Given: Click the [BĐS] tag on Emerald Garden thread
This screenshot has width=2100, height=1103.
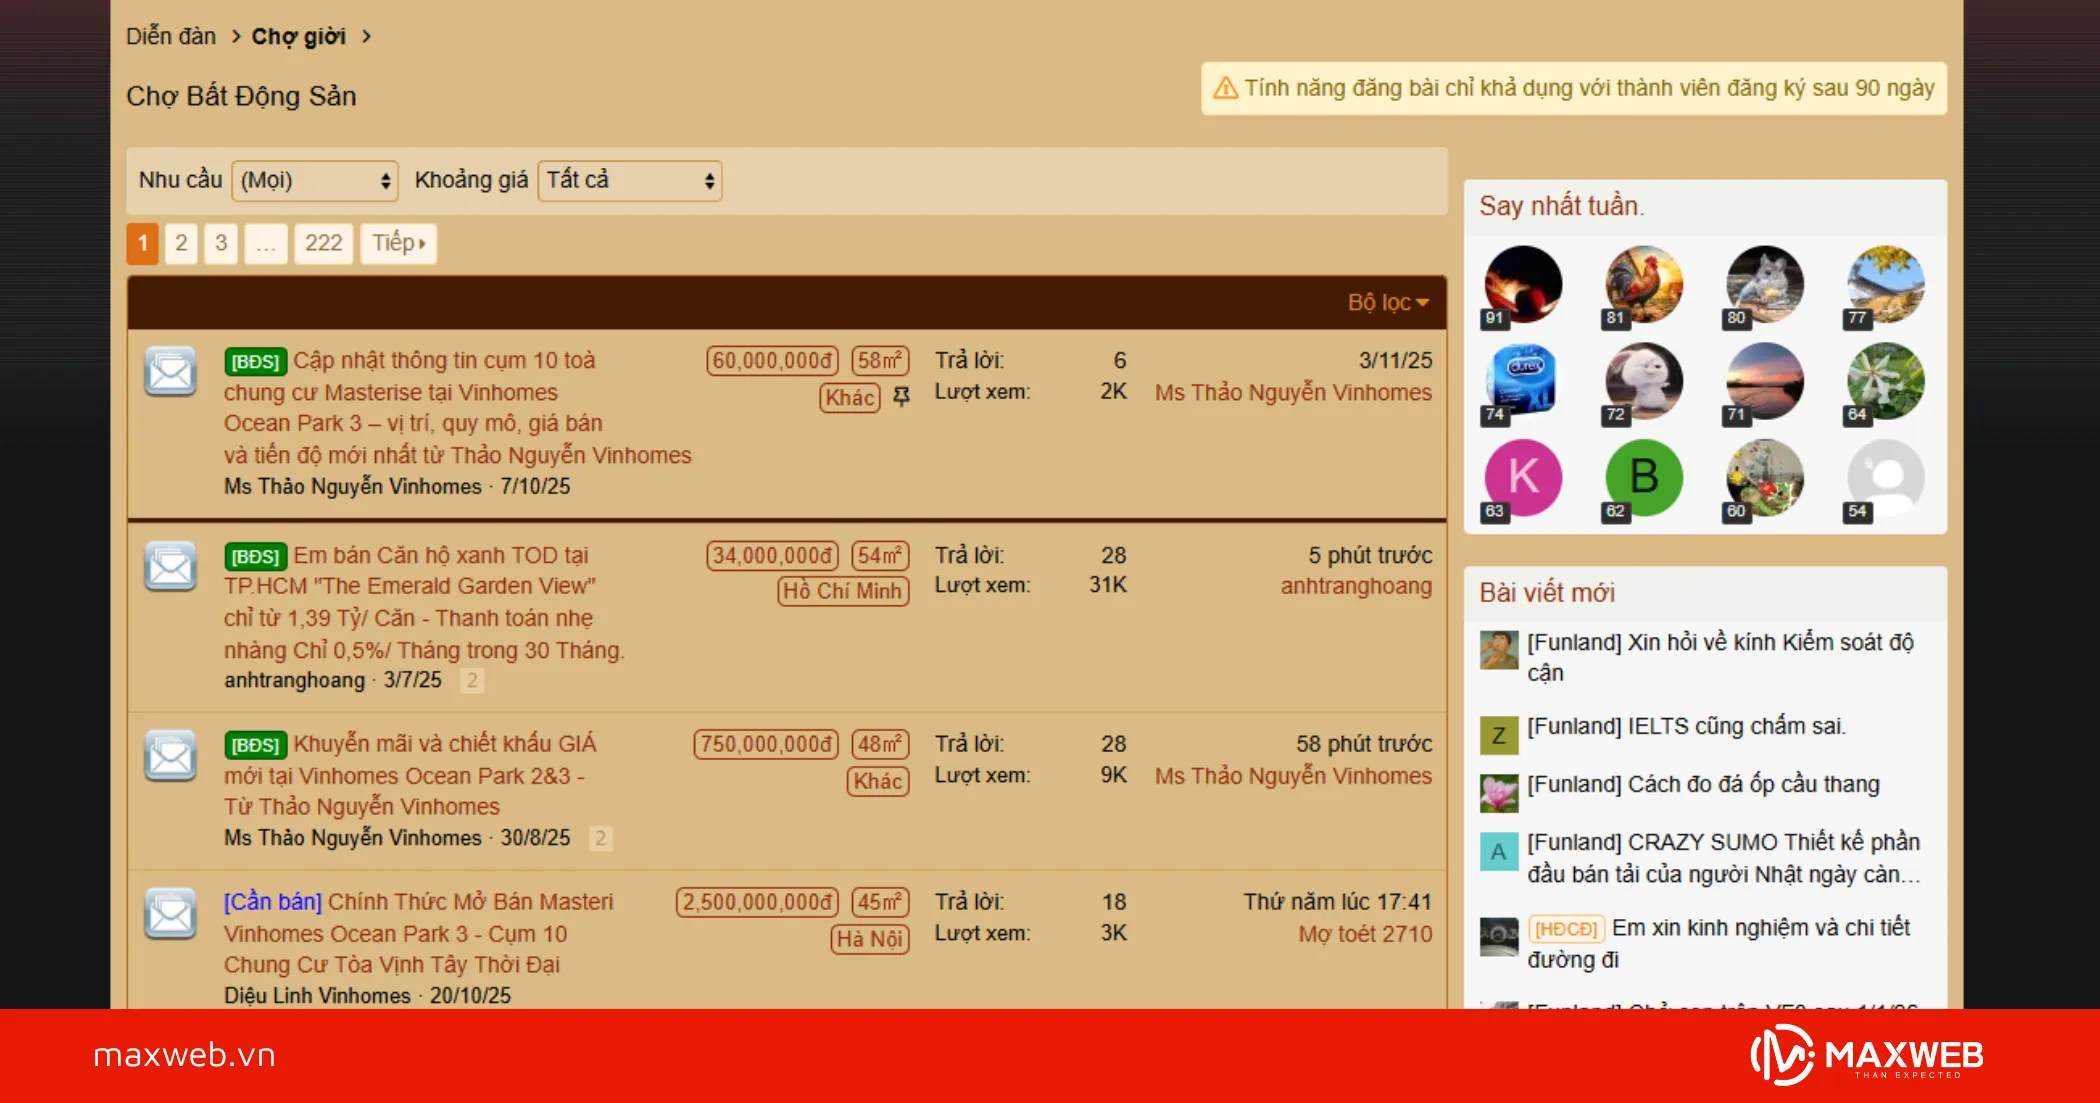Looking at the screenshot, I should pyautogui.click(x=255, y=556).
